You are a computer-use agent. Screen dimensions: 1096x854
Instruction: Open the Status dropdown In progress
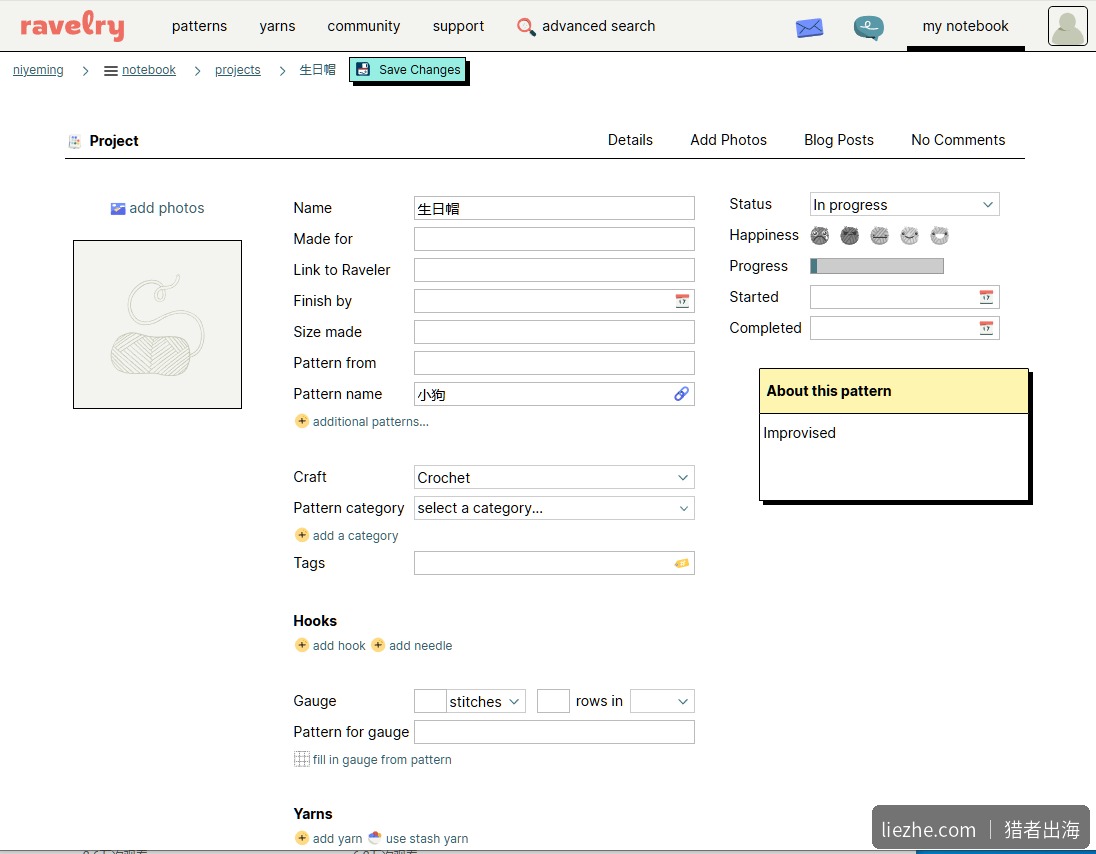[x=904, y=205]
